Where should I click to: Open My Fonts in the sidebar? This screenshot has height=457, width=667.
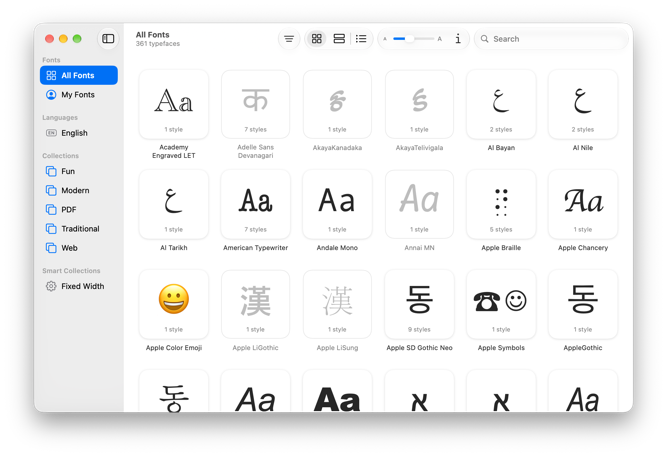(x=79, y=94)
